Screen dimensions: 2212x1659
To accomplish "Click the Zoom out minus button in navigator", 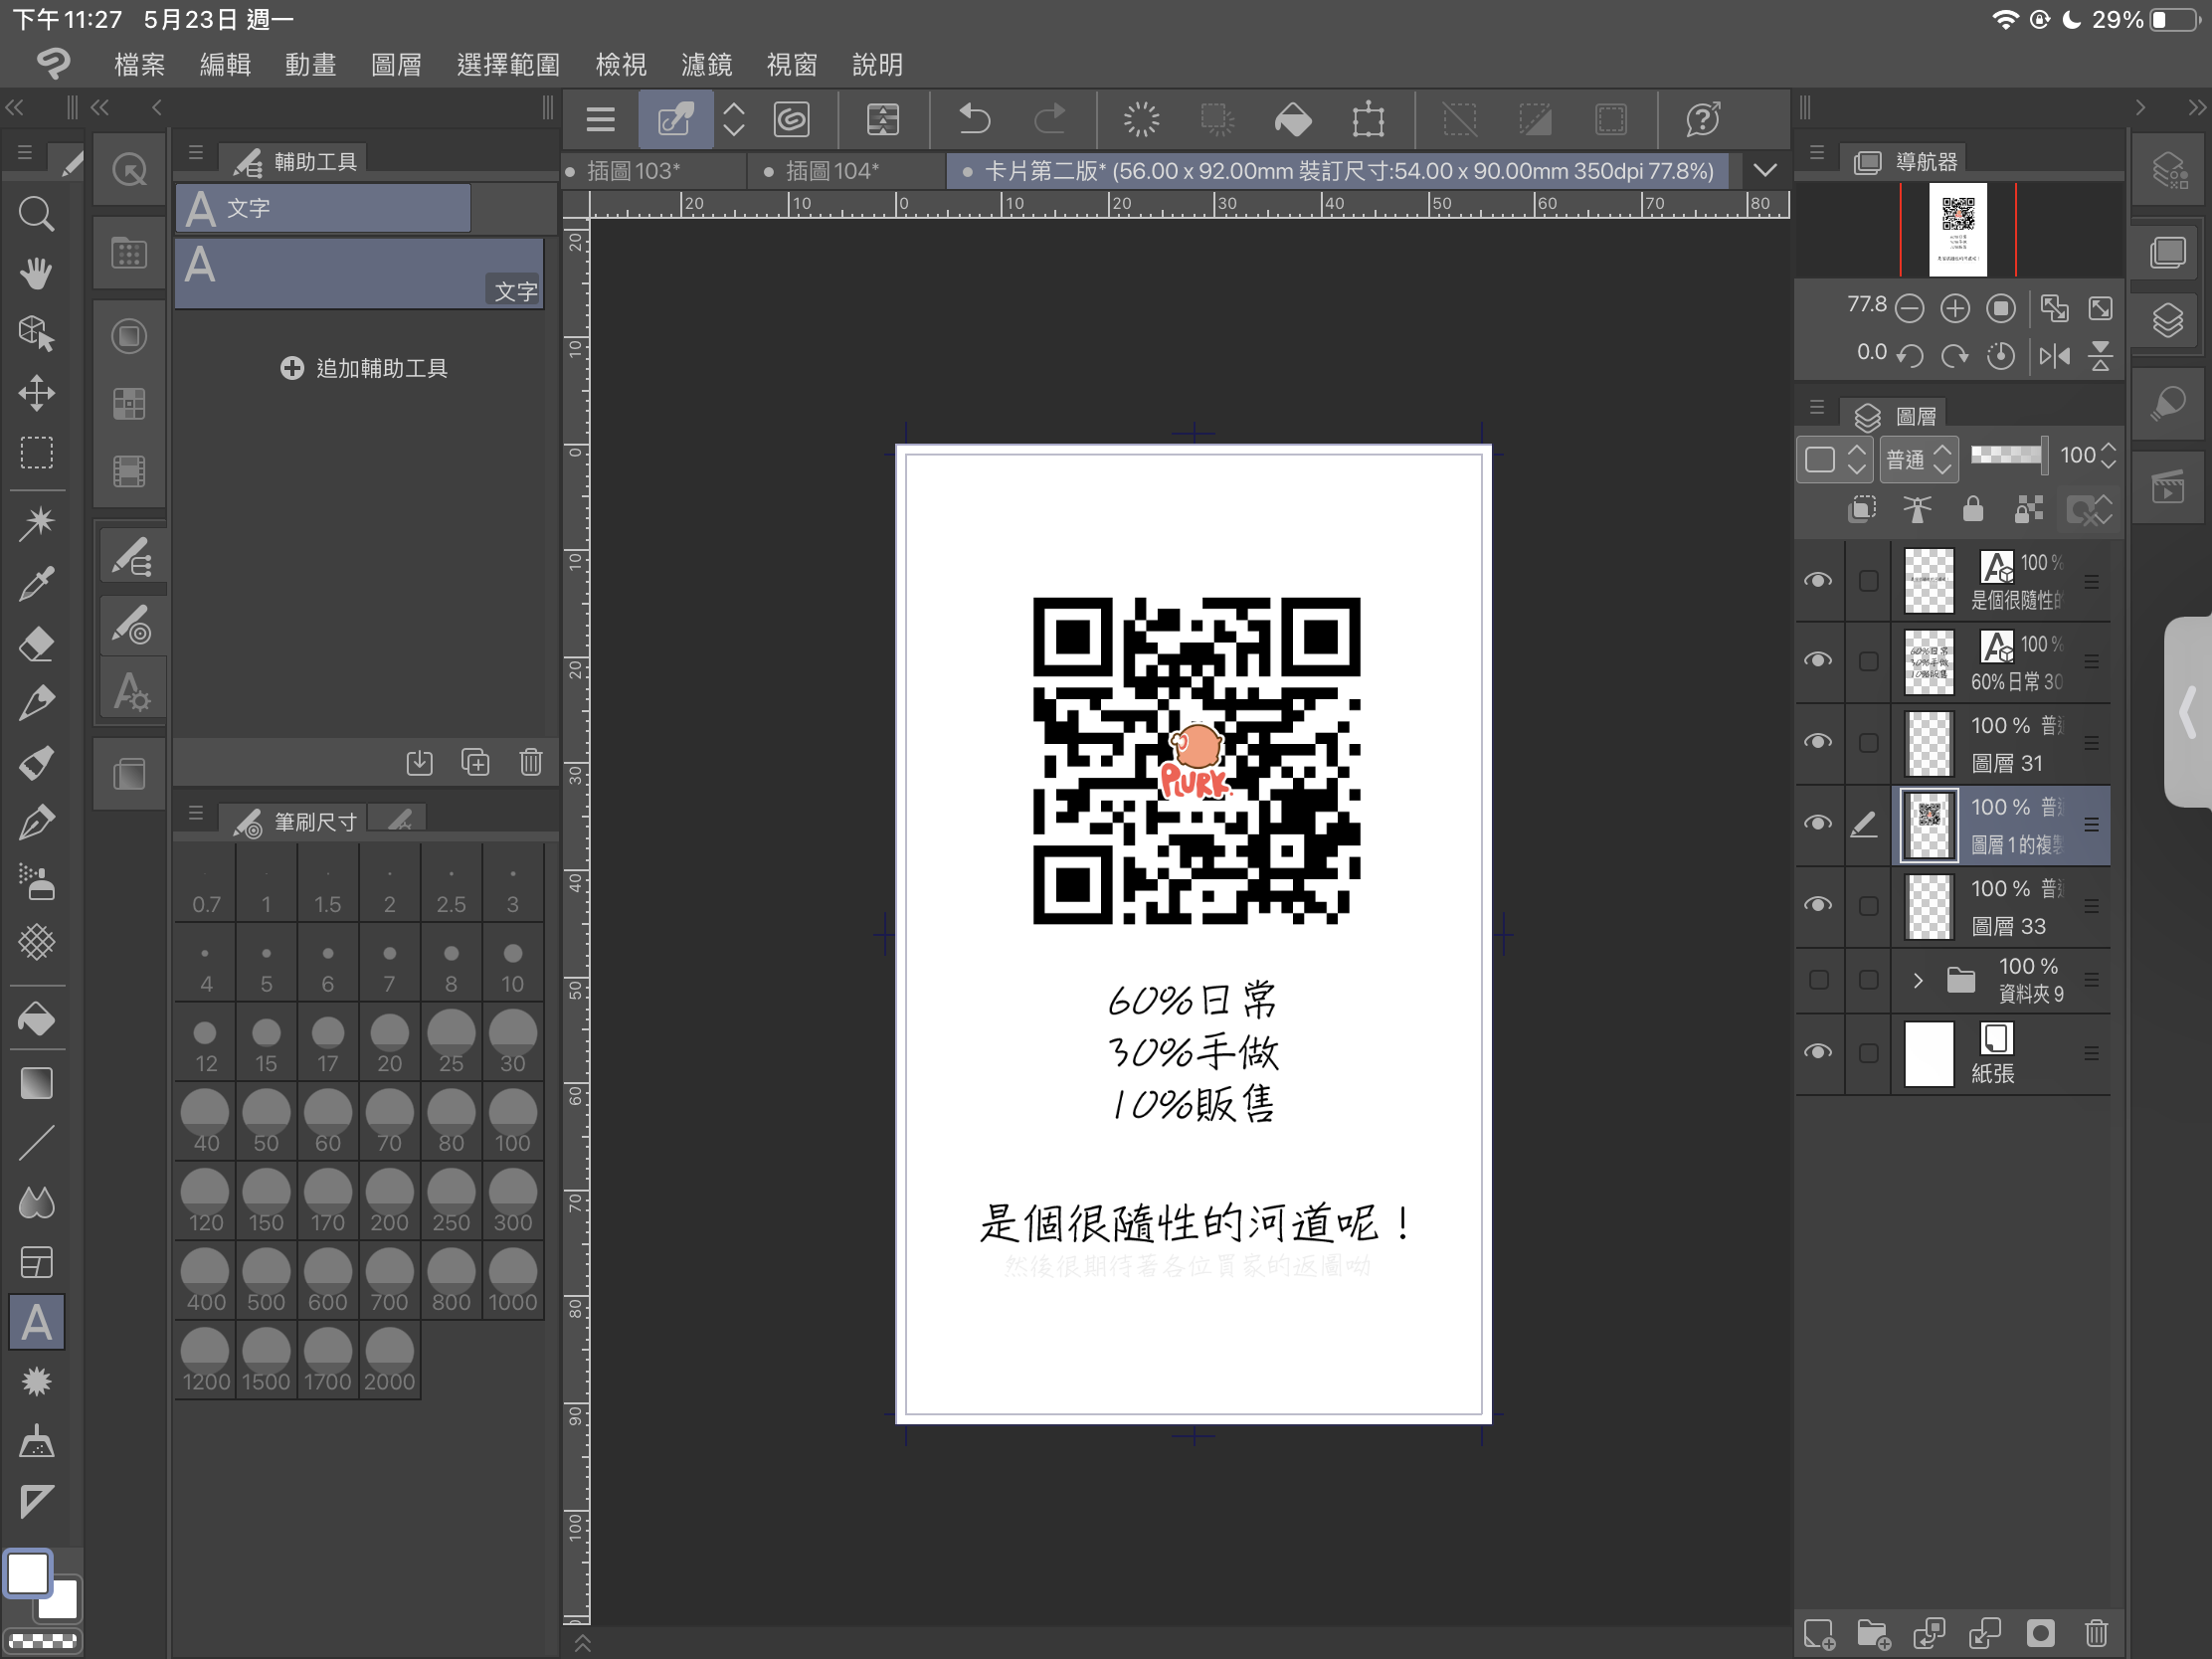I will pyautogui.click(x=1909, y=308).
